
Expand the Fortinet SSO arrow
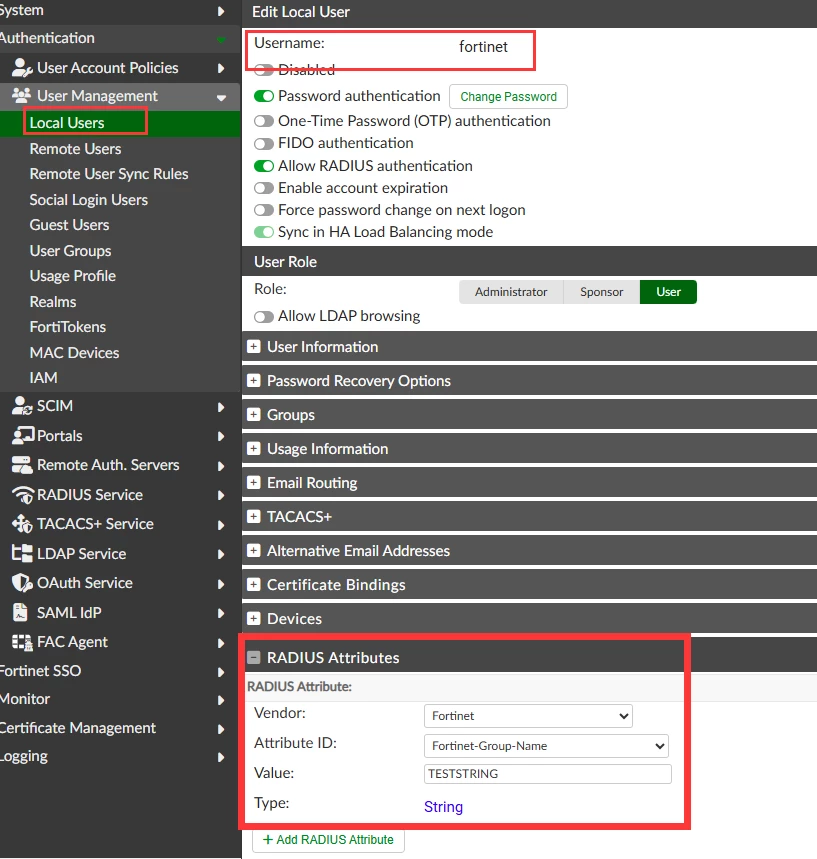coord(221,672)
